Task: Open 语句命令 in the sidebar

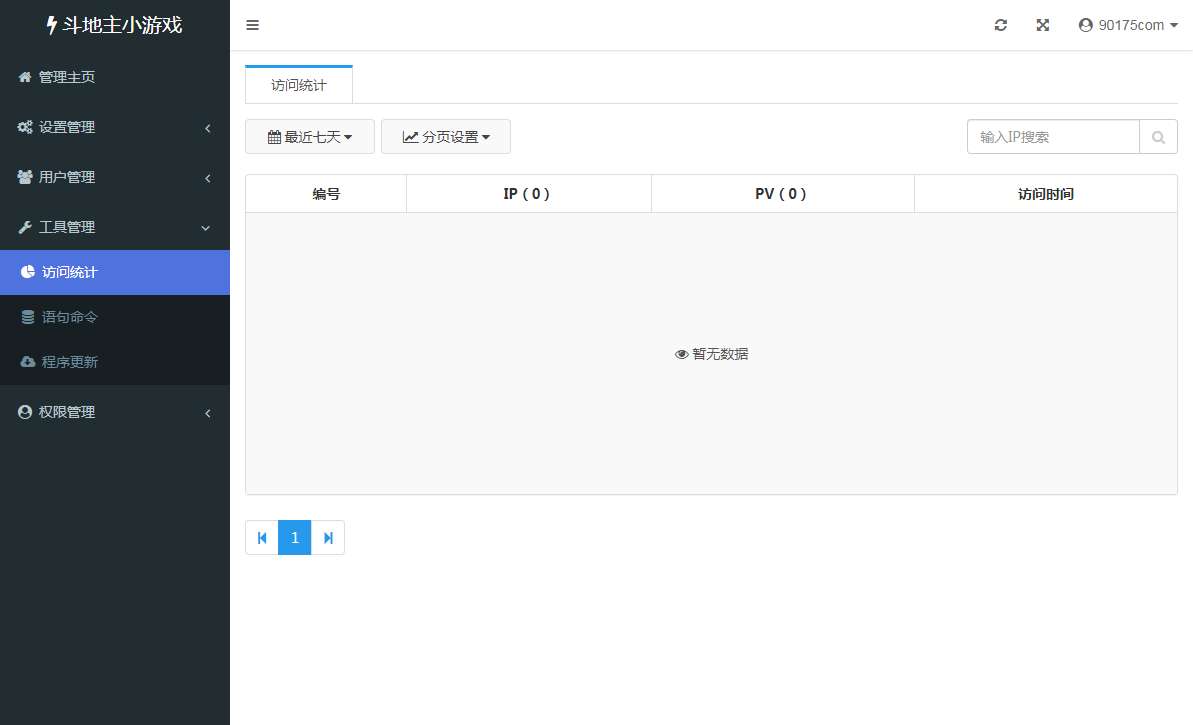Action: click(70, 317)
